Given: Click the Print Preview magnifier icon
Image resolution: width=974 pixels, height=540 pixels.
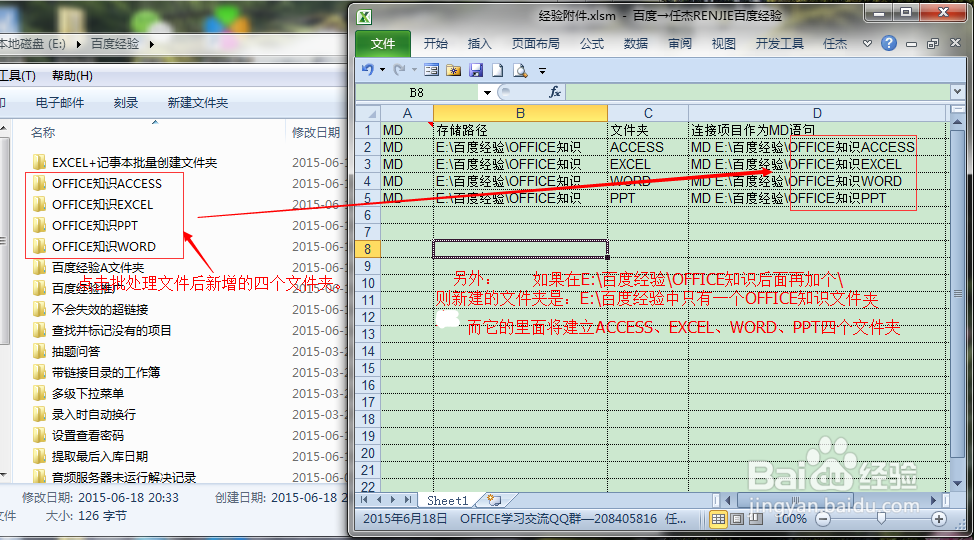Looking at the screenshot, I should coord(520,70).
